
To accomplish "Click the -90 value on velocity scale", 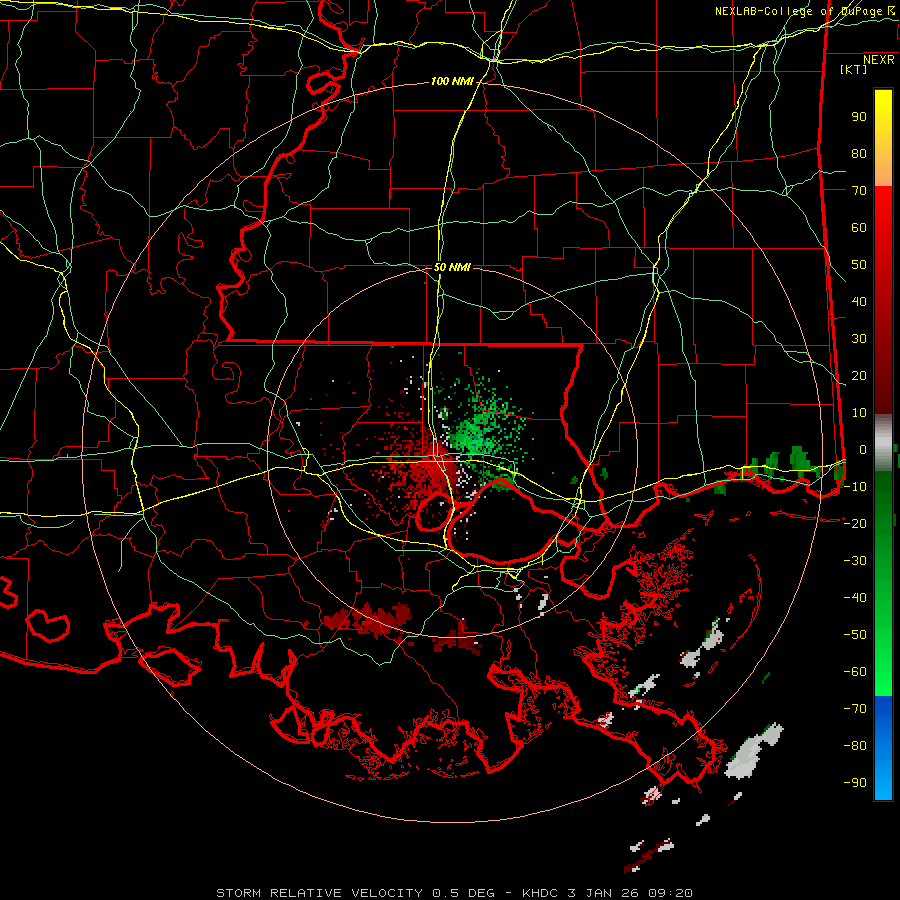I will click(x=855, y=782).
